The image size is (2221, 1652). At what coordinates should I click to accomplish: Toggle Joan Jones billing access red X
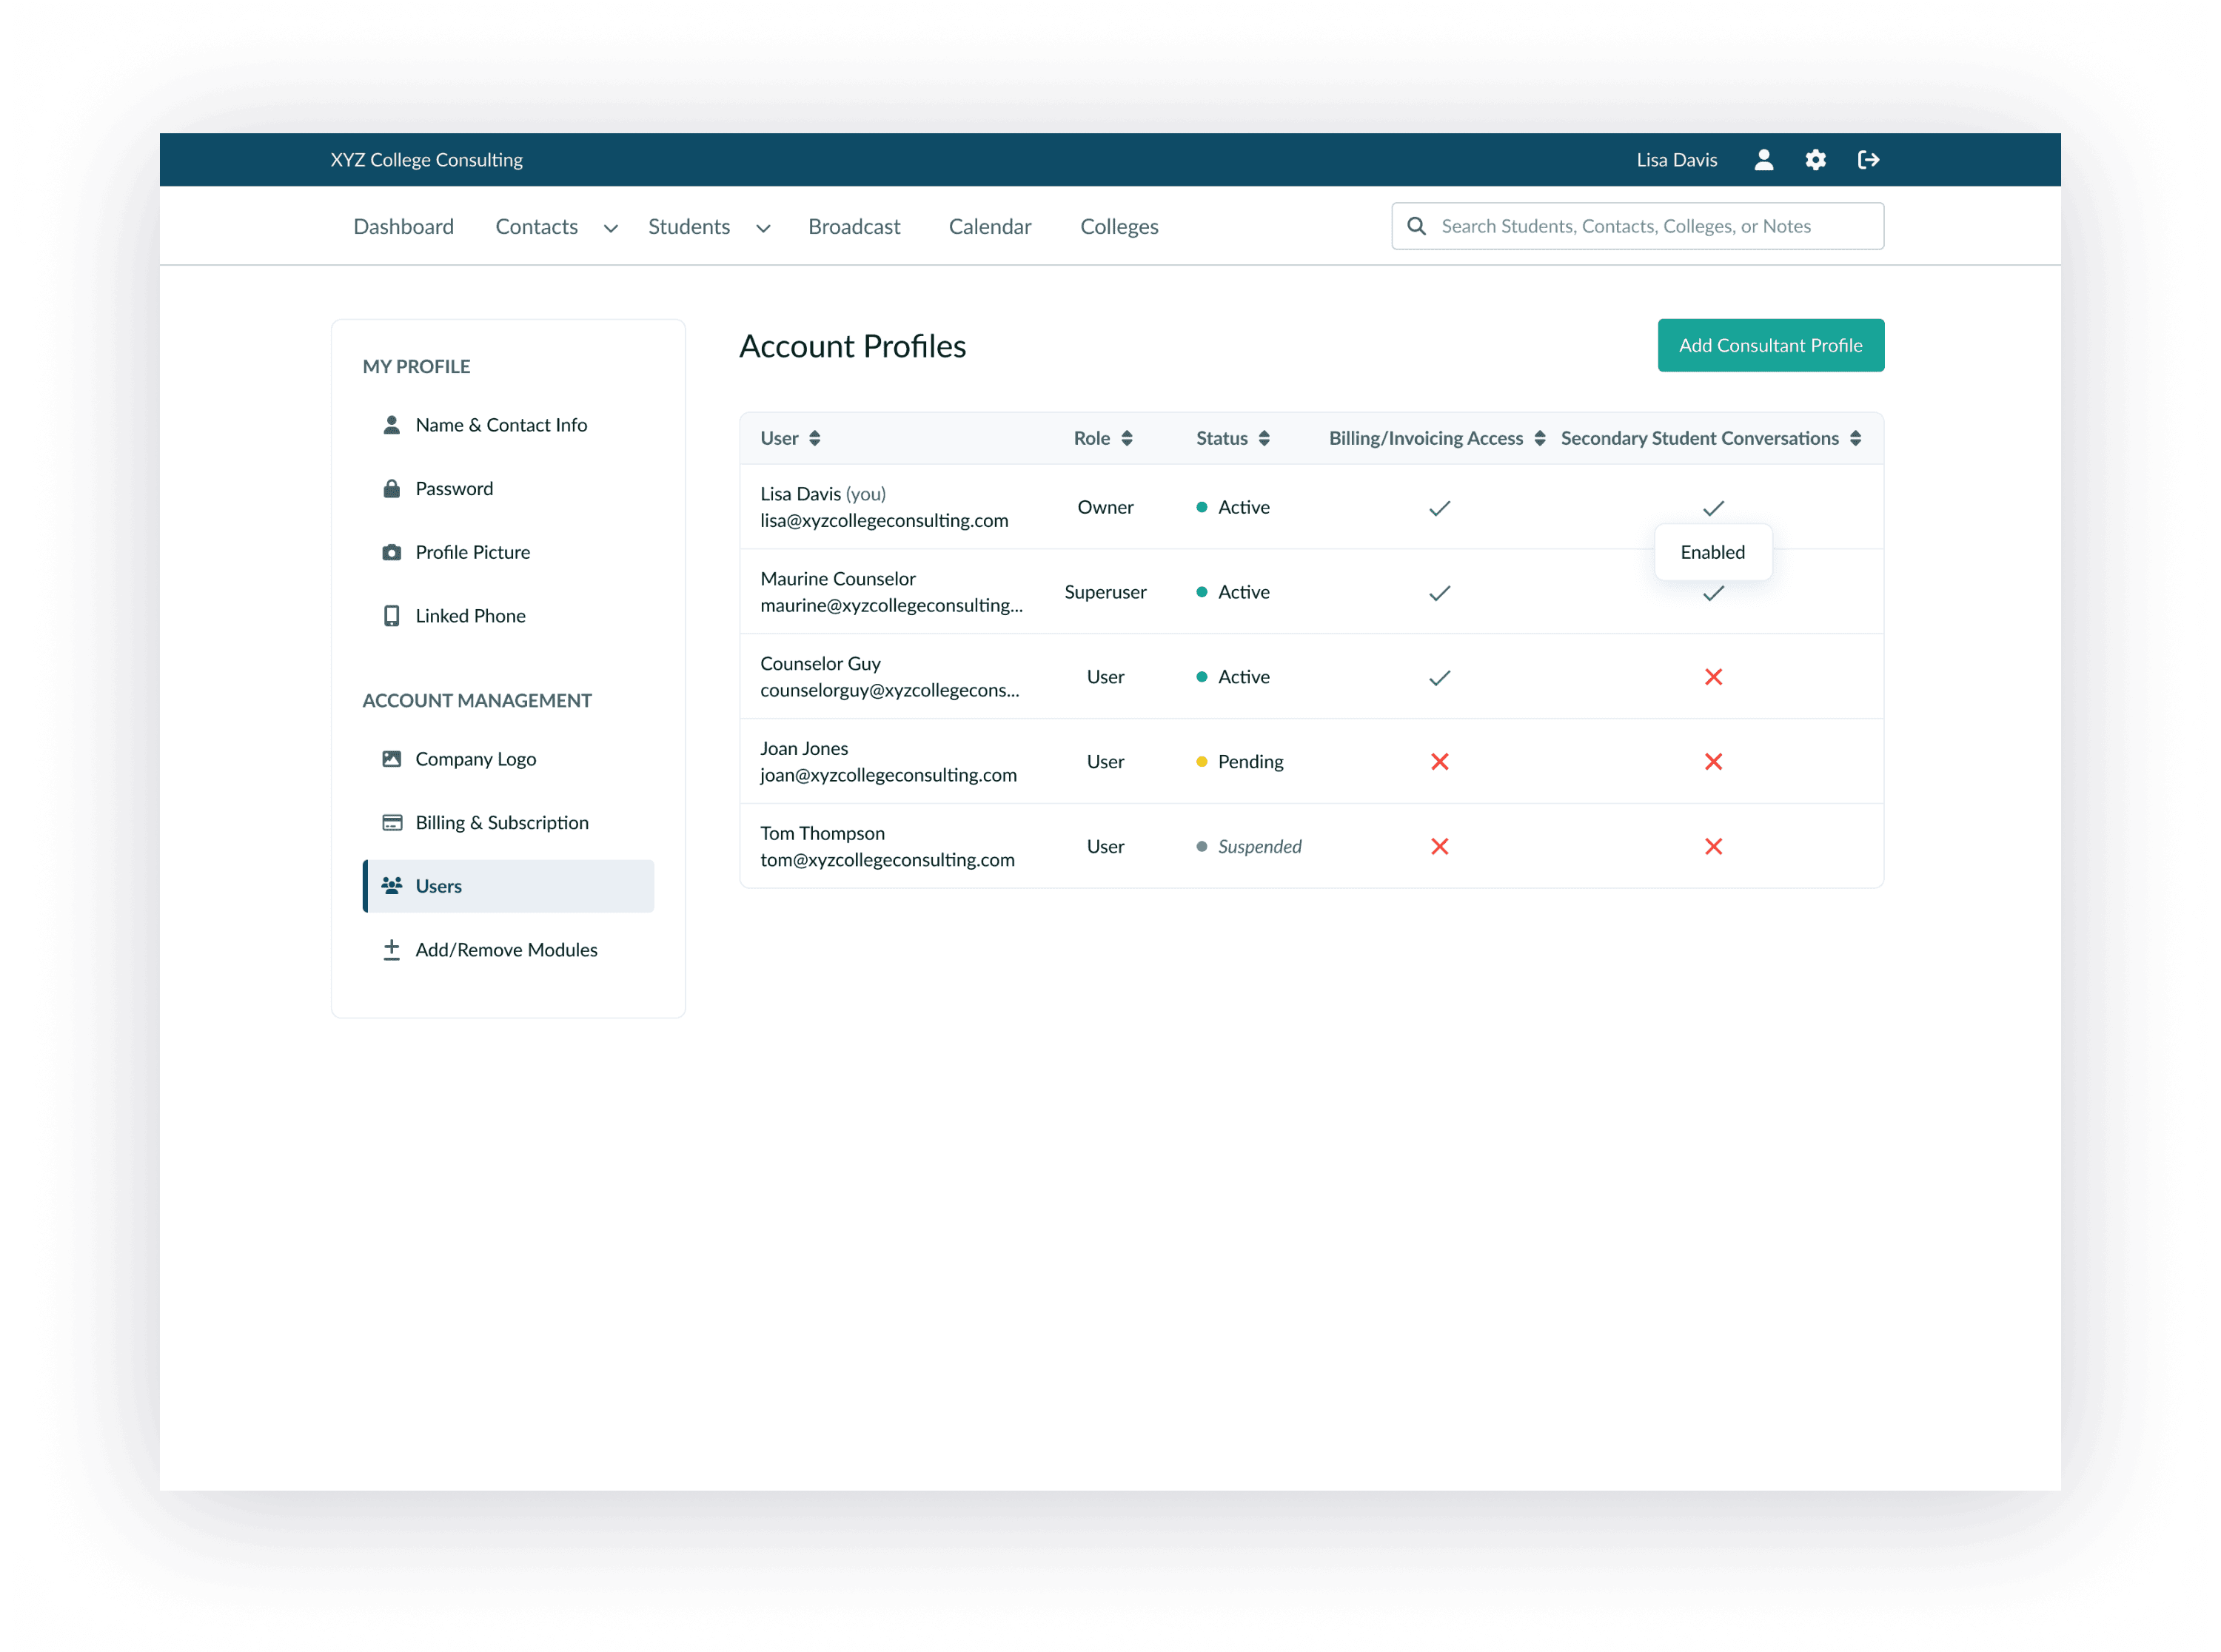tap(1439, 762)
